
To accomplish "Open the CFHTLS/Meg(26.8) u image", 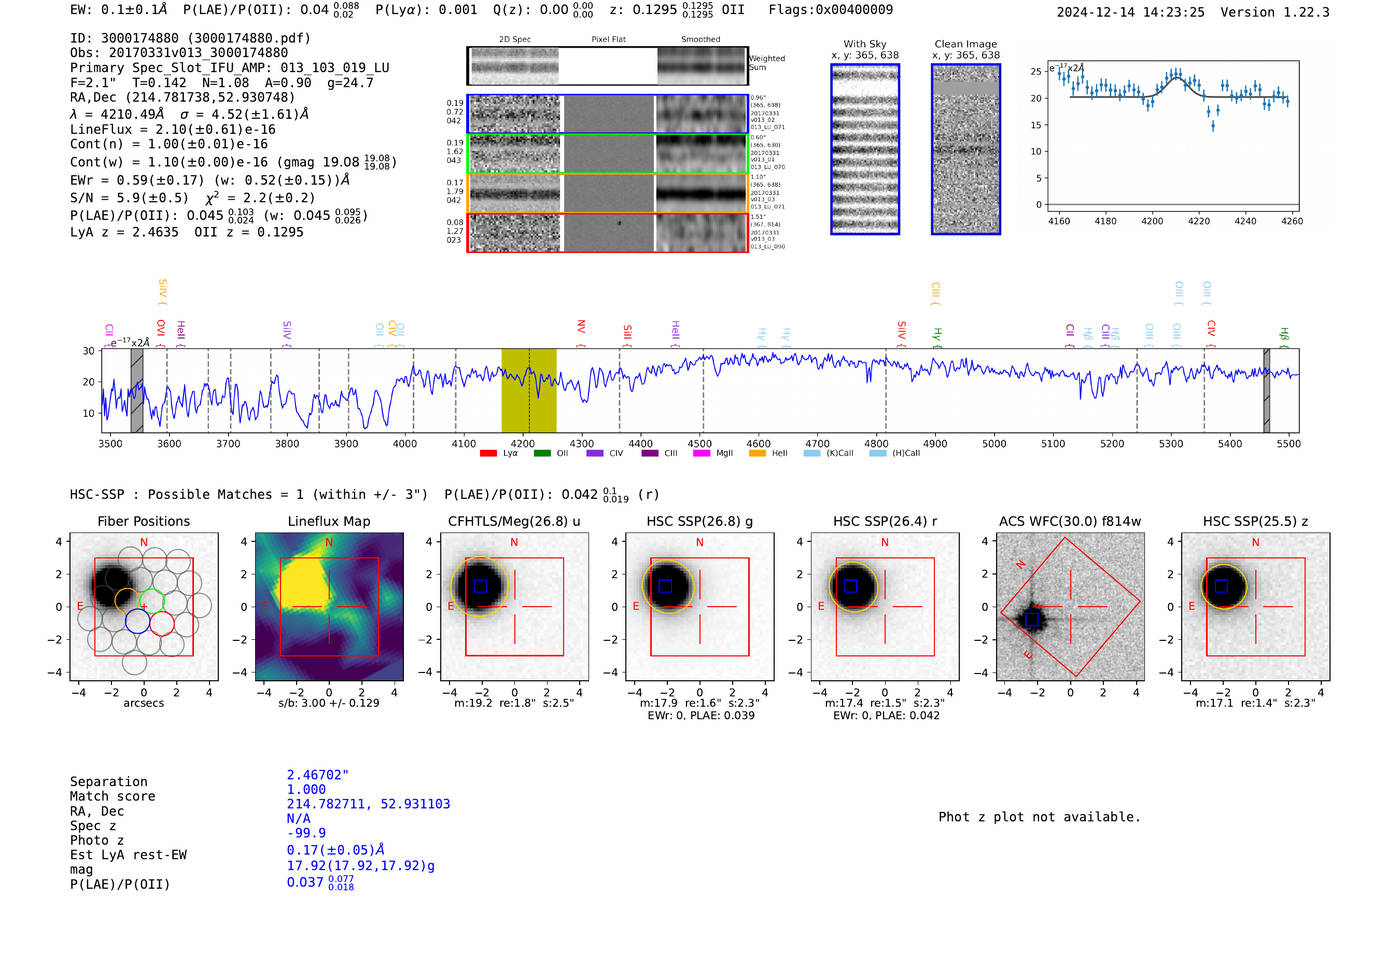I will click(514, 606).
